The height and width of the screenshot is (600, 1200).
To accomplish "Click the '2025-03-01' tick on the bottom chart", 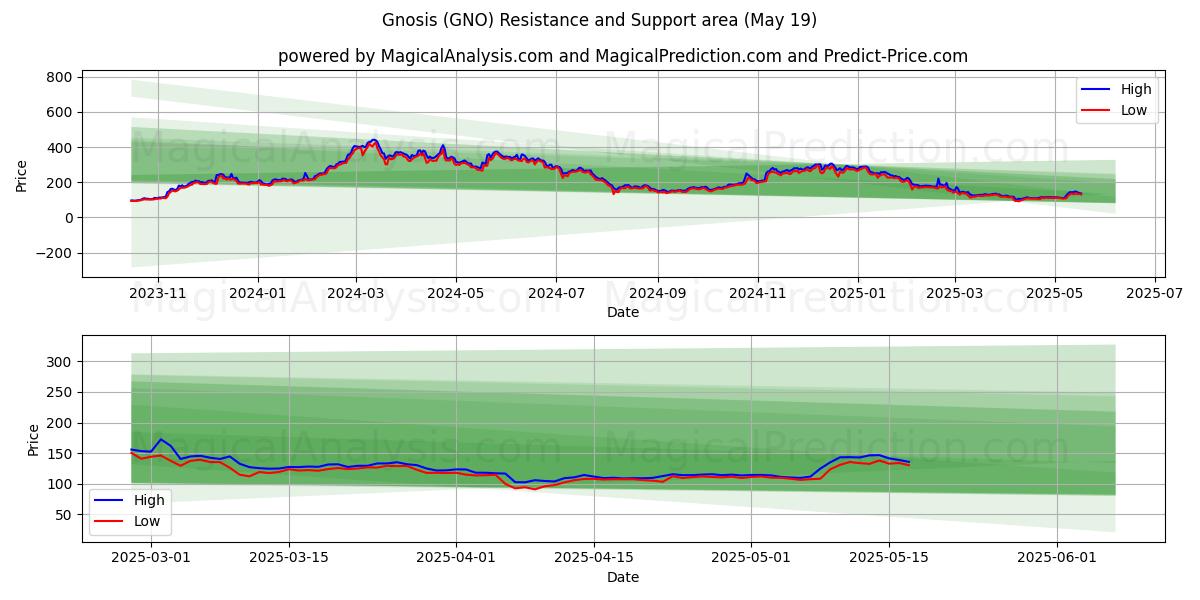I will (151, 559).
